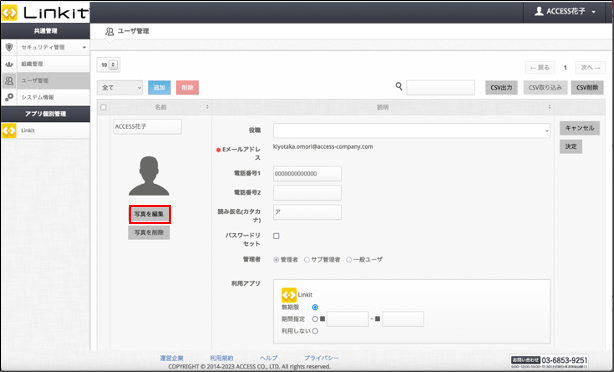Viewport: 614px width, 372px height.
Task: Click the 読み仮名 input field
Action: 307,212
